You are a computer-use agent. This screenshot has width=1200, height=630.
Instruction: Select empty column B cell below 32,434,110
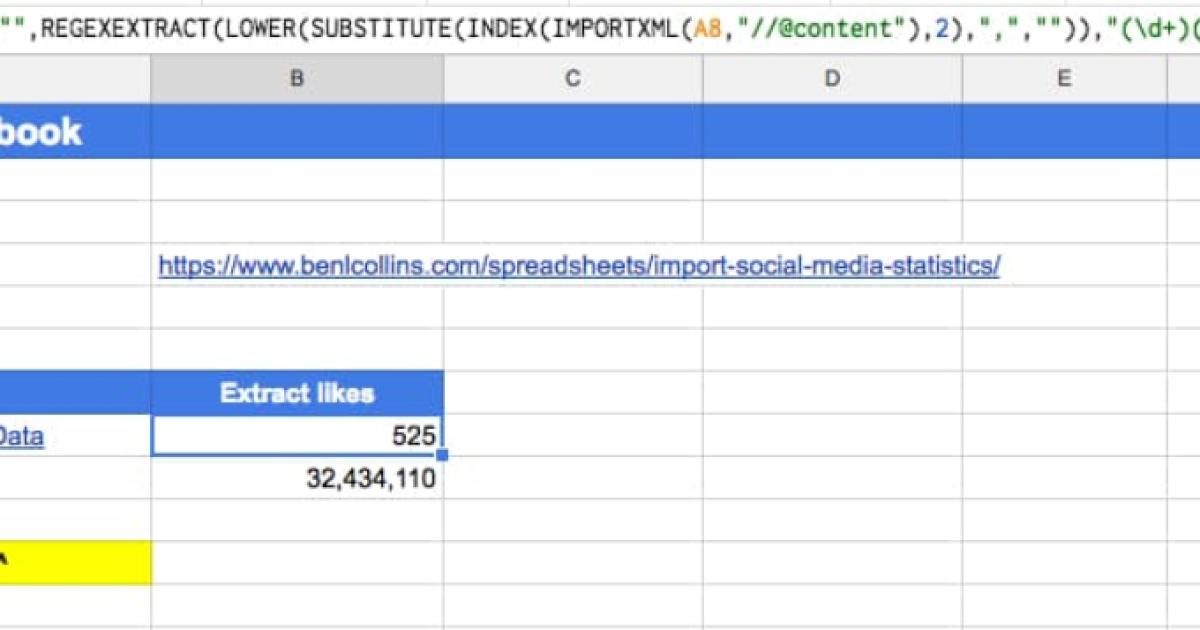(x=297, y=521)
